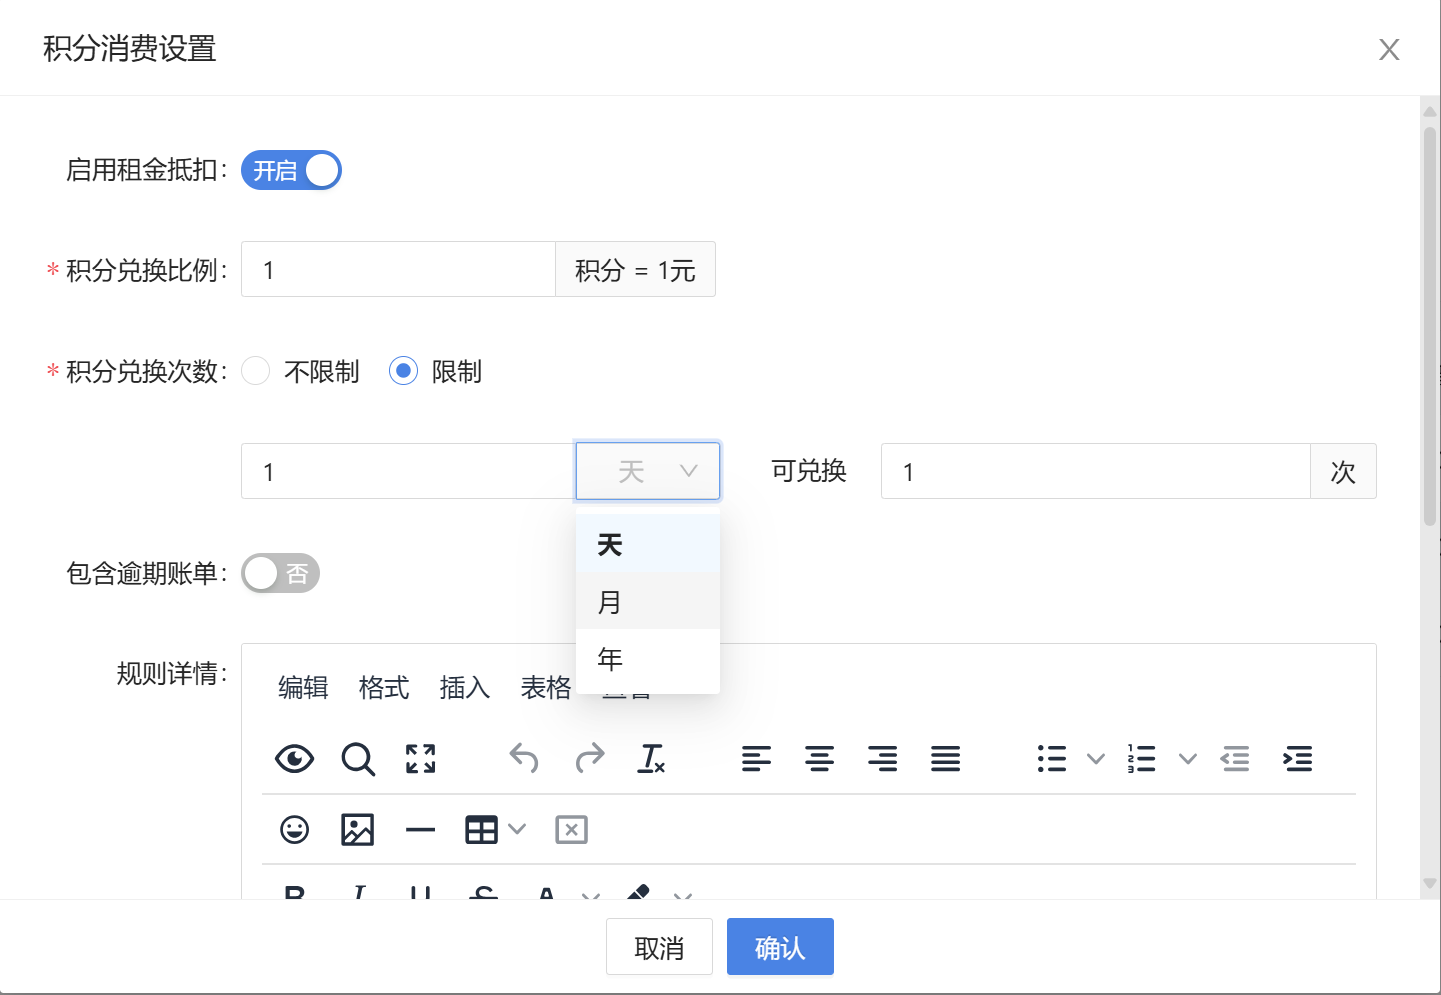Center align the text

click(x=819, y=759)
